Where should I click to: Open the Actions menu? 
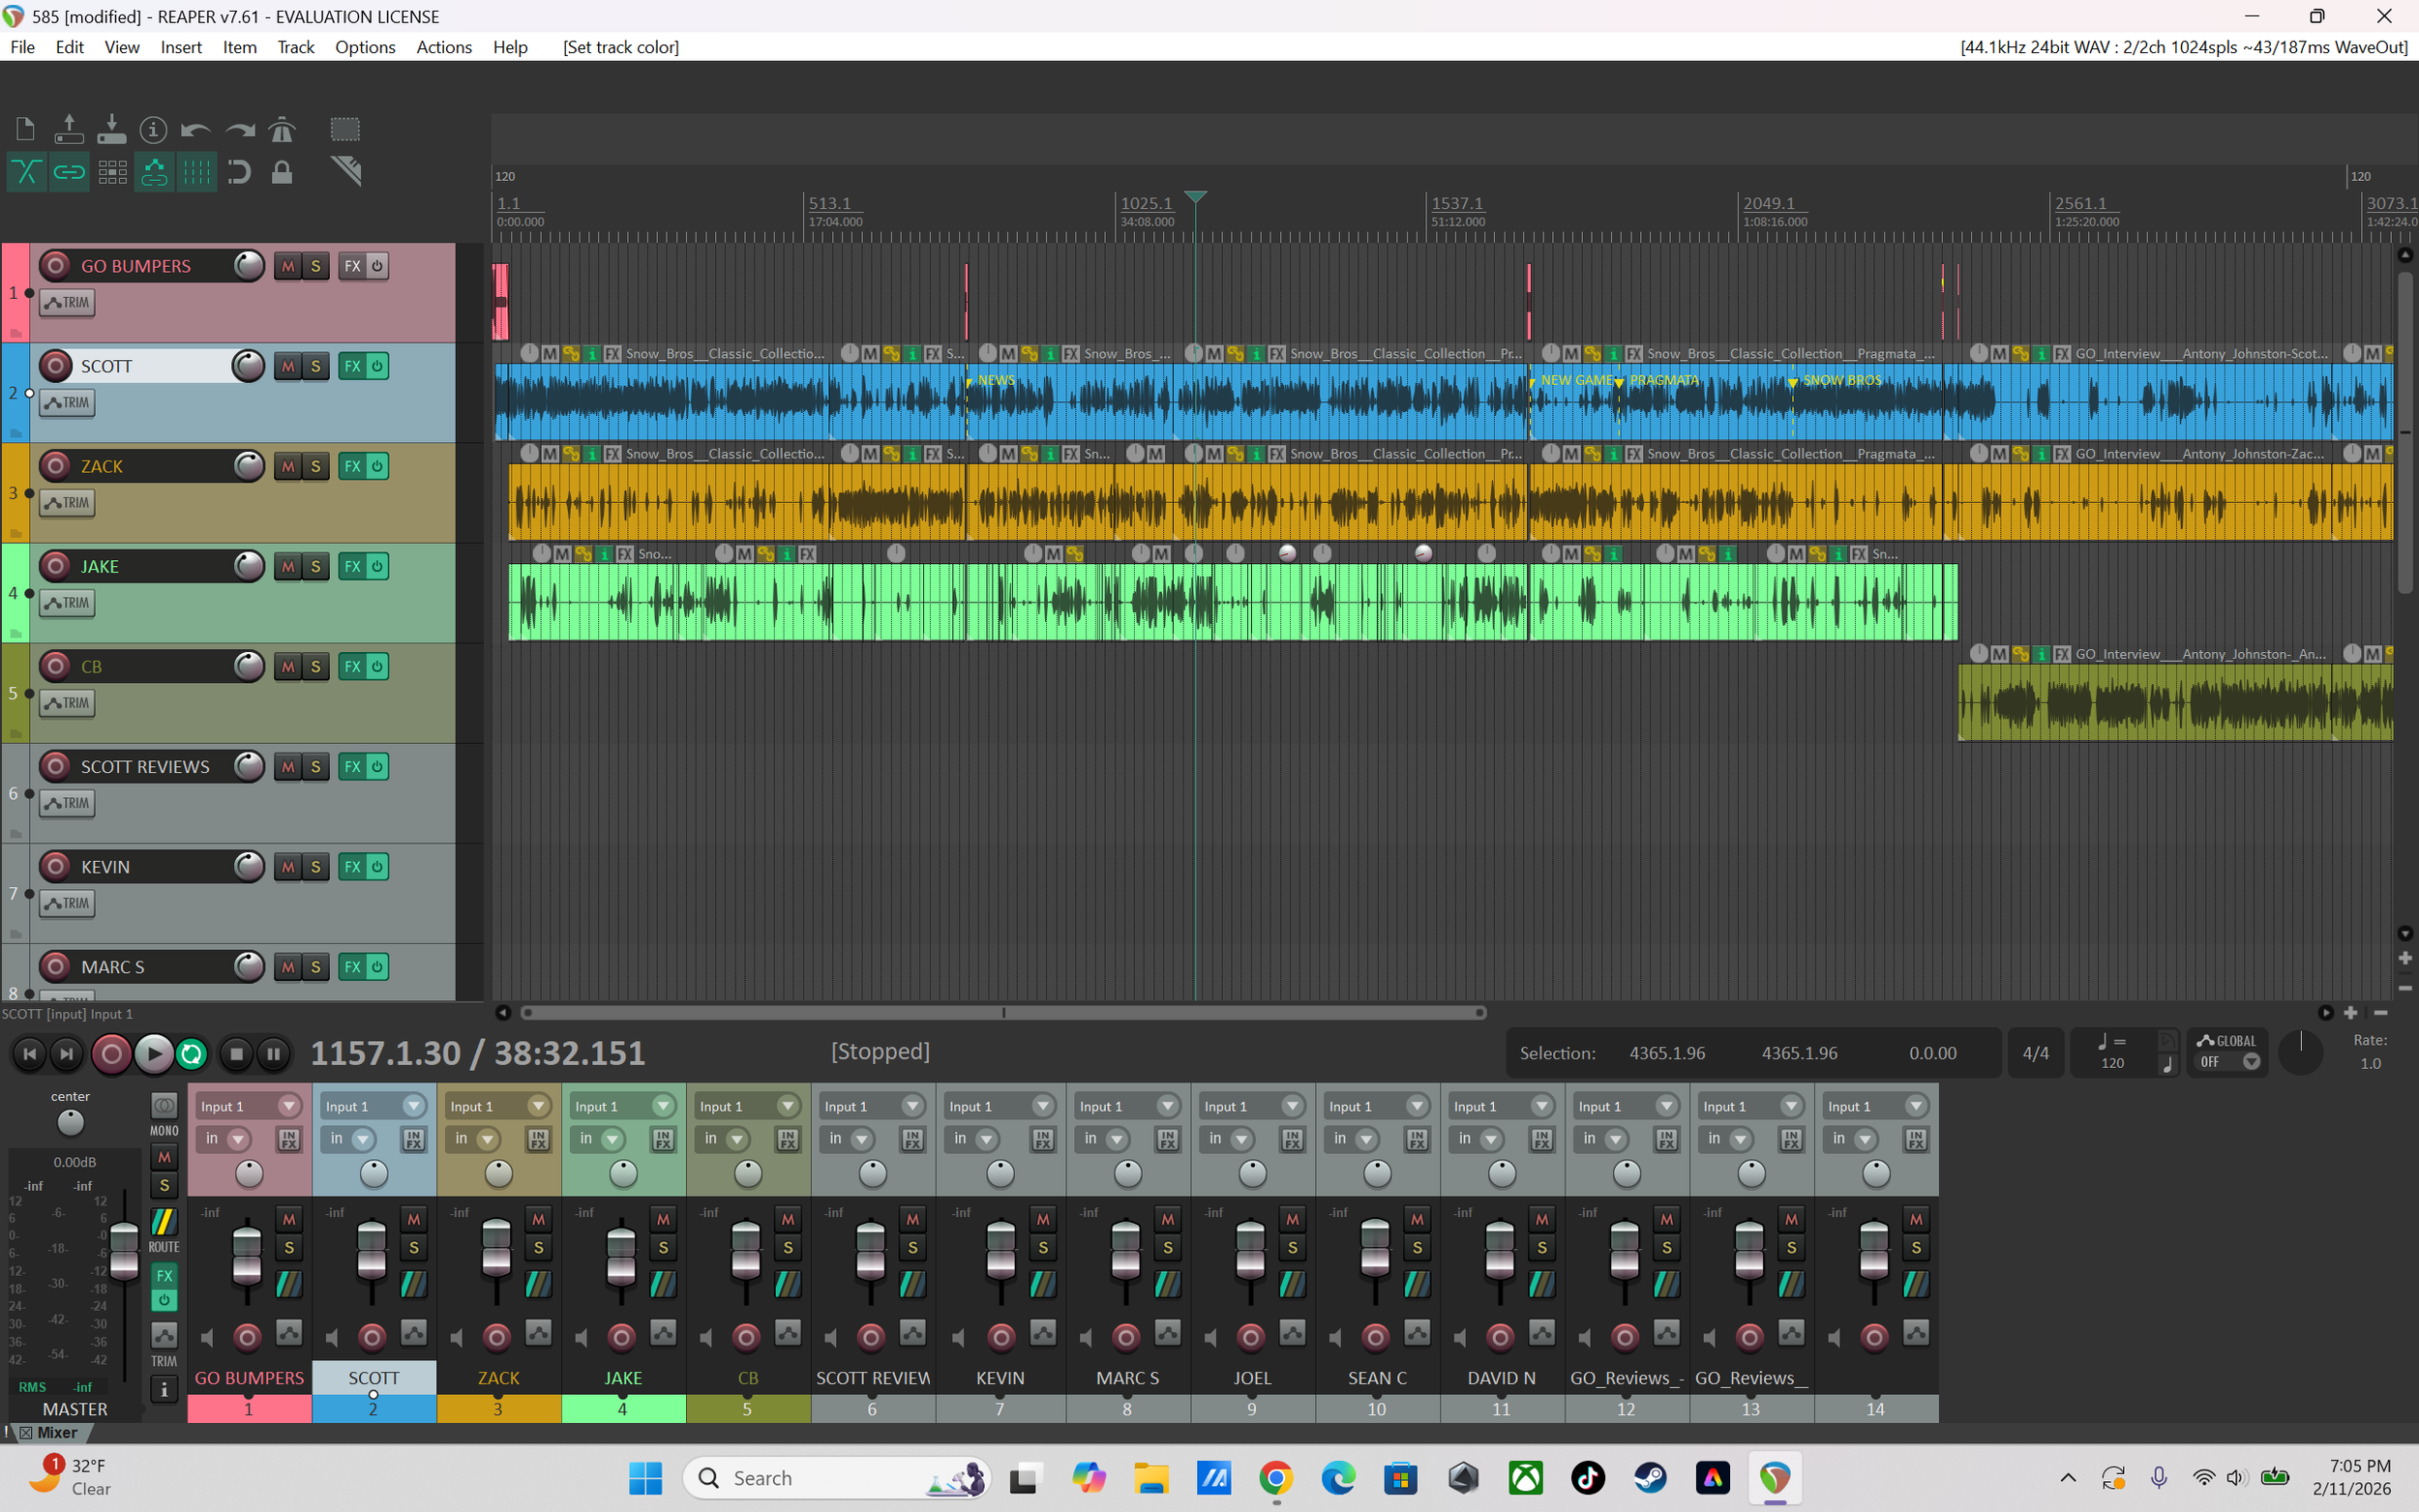[444, 47]
